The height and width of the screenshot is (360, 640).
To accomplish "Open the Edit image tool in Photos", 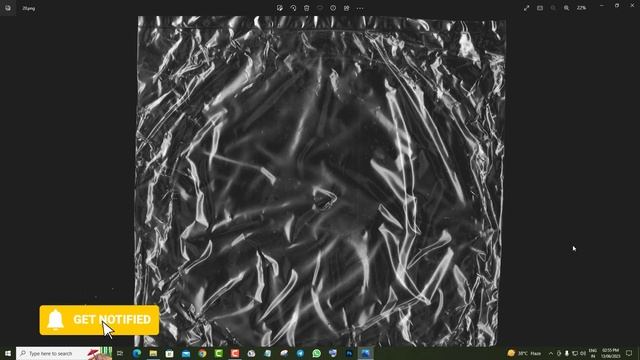I will click(x=280, y=8).
